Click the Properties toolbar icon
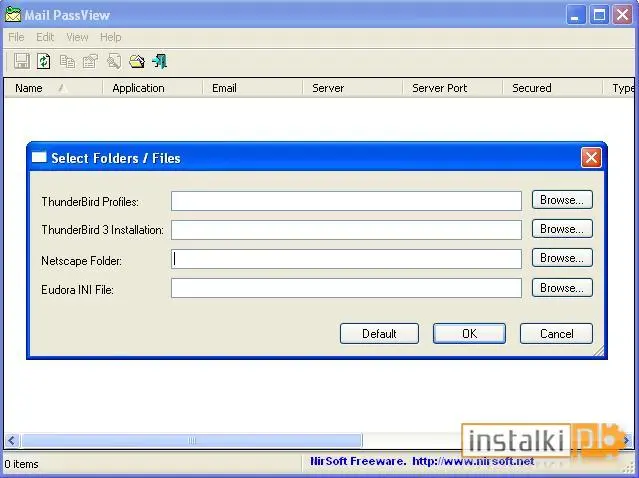Image resolution: width=639 pixels, height=478 pixels. [90, 62]
